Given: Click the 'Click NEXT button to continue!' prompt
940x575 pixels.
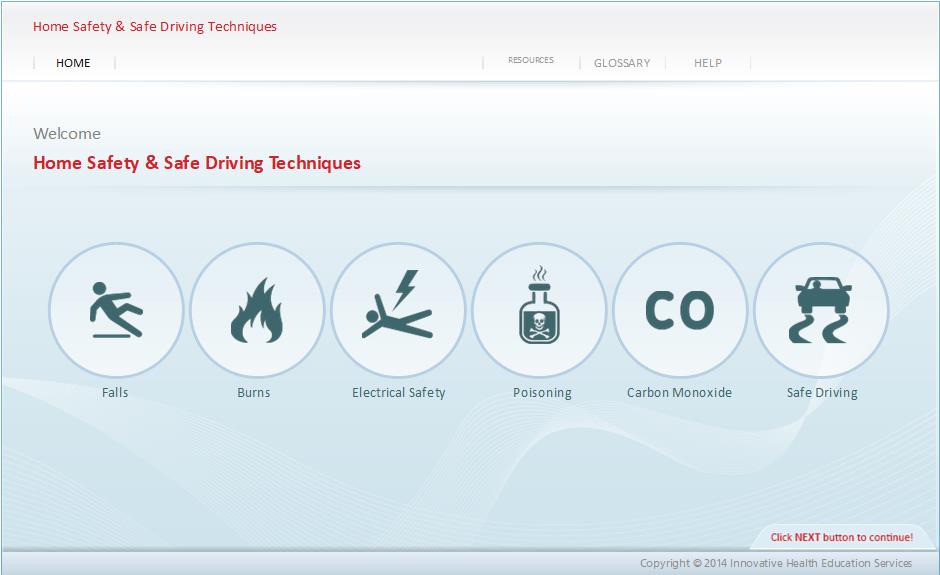Looking at the screenshot, I should click(x=841, y=538).
